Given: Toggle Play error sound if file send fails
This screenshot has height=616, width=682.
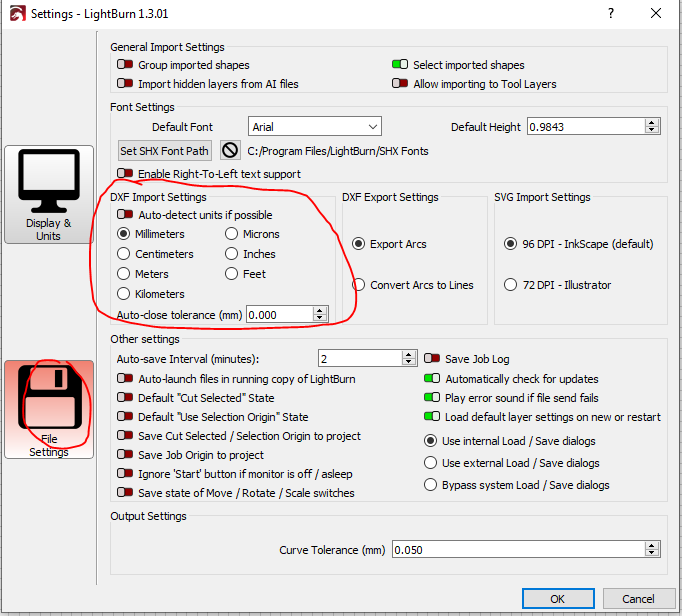Looking at the screenshot, I should 432,397.
